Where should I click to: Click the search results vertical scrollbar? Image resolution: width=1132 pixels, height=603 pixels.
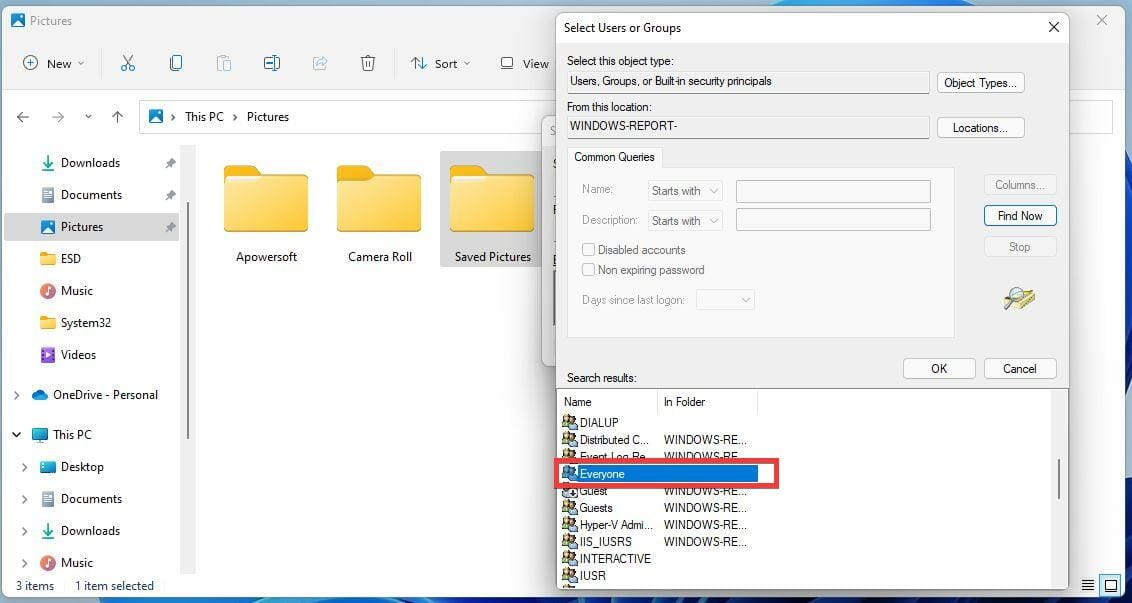click(x=1059, y=479)
